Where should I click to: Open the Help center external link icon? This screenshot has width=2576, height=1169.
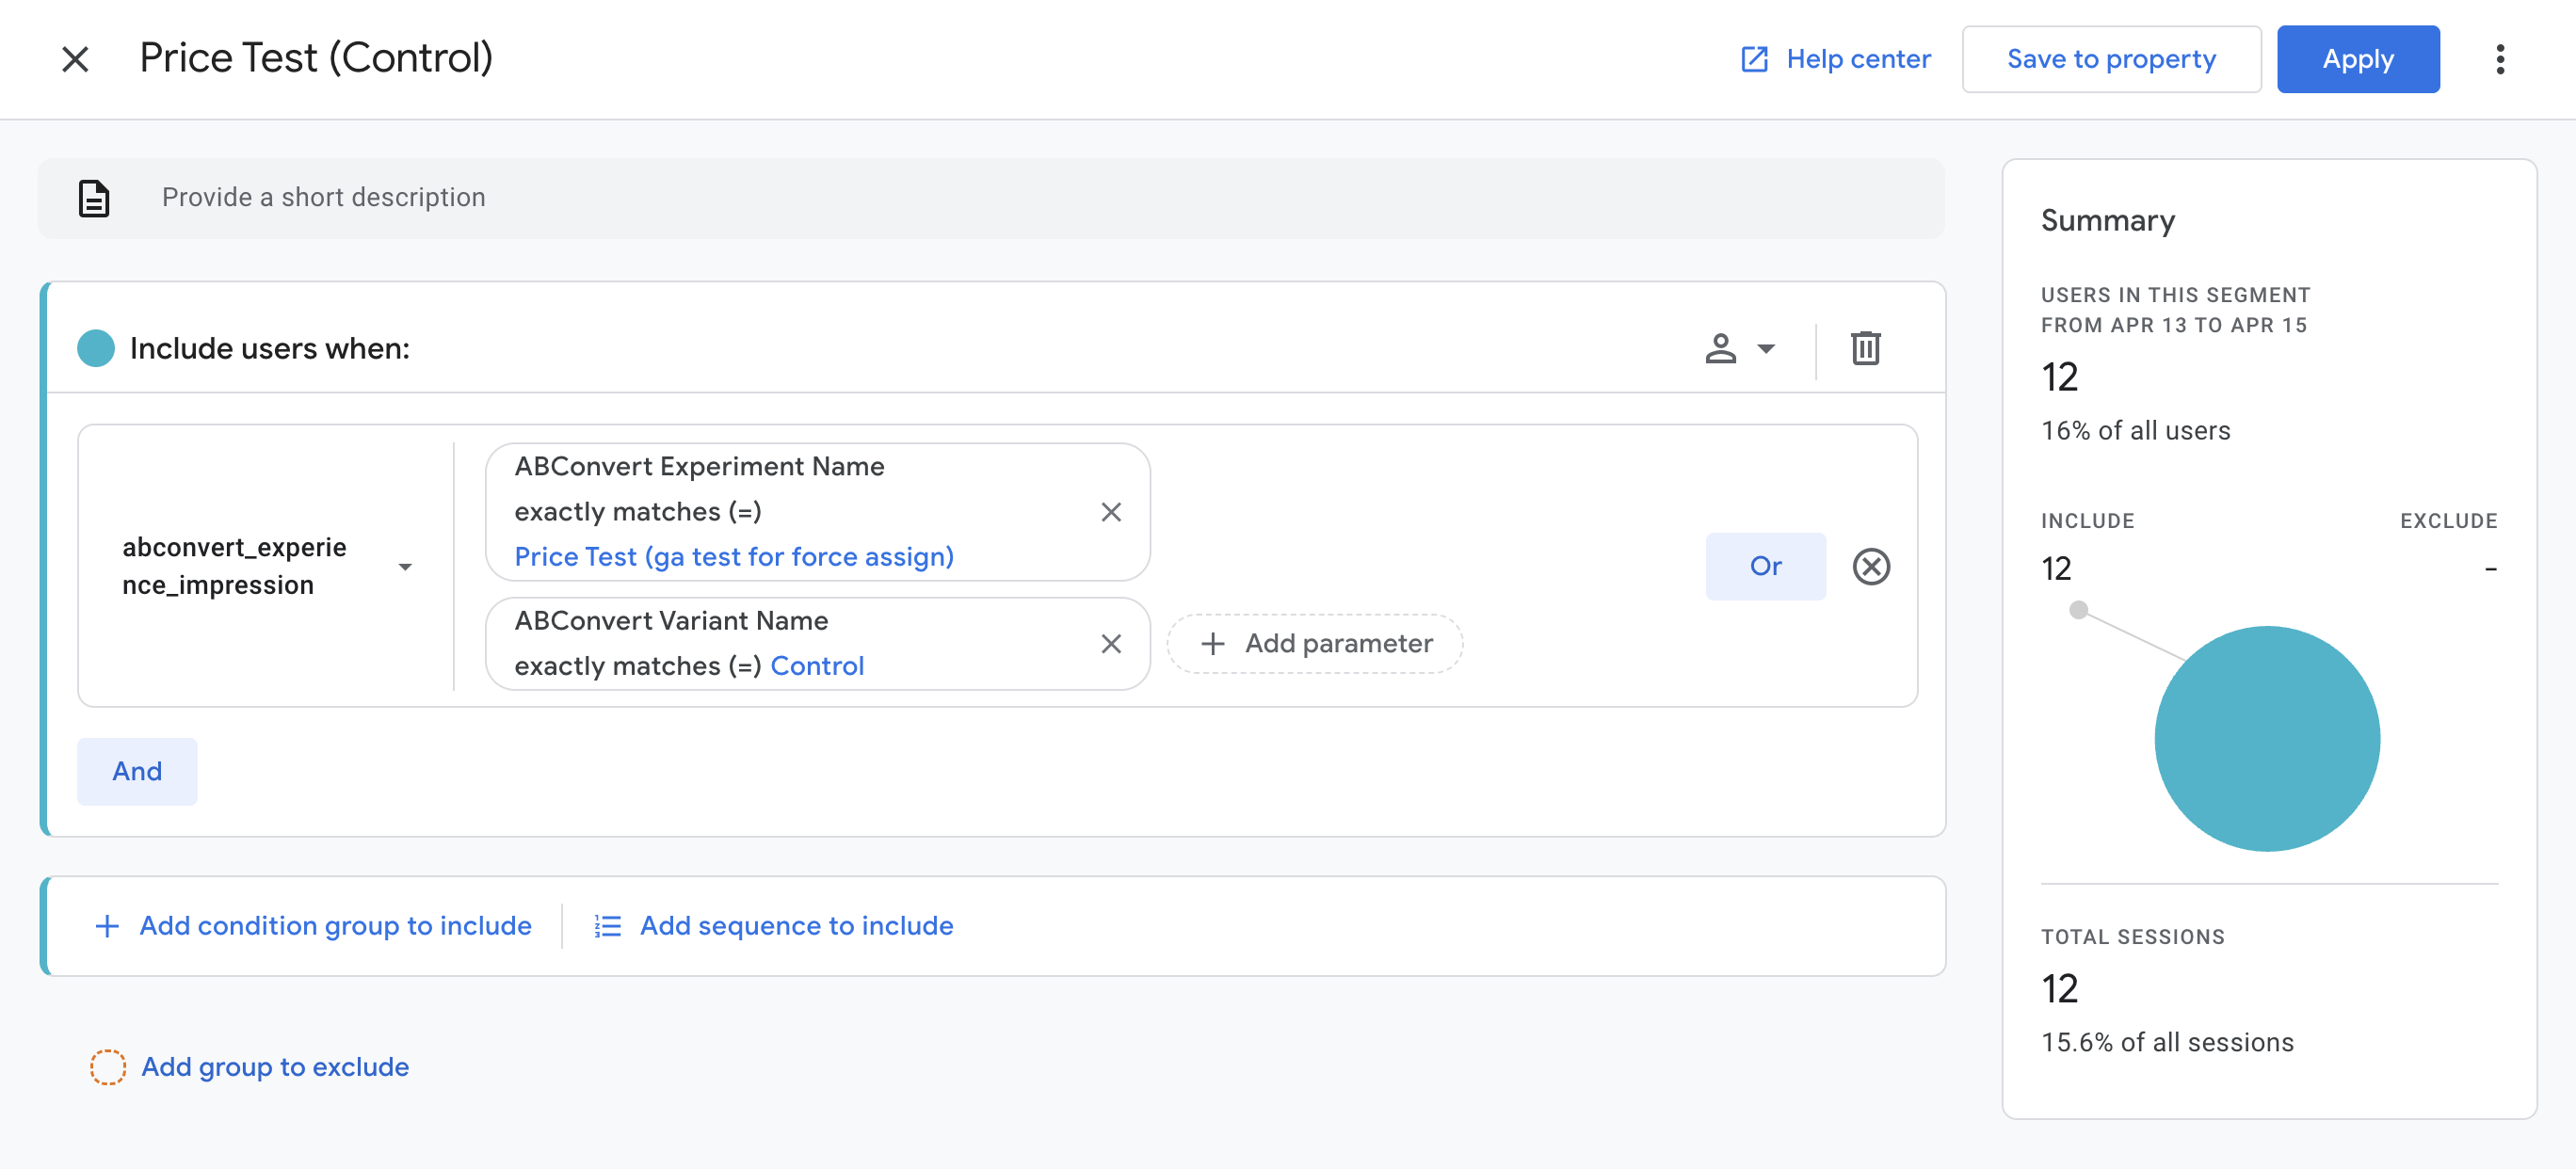point(1754,59)
